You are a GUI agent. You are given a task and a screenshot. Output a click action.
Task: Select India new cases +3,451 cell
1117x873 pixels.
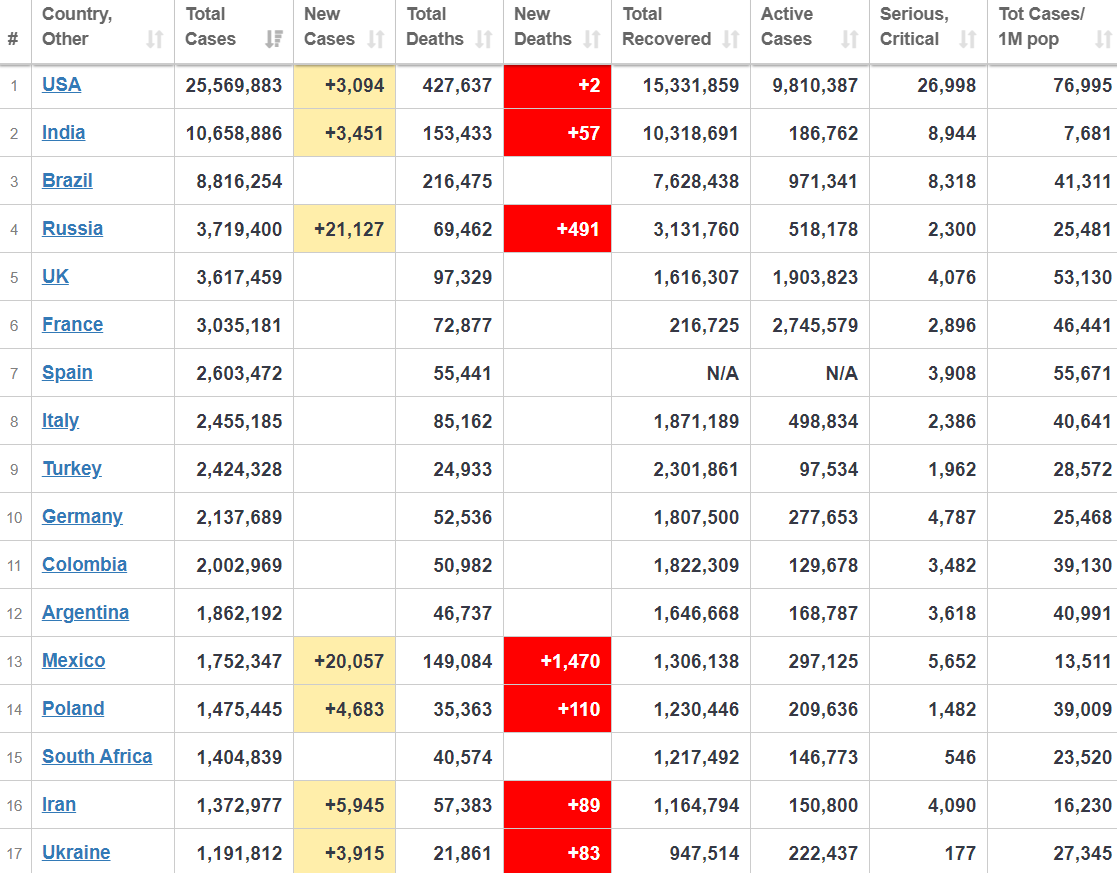click(345, 133)
